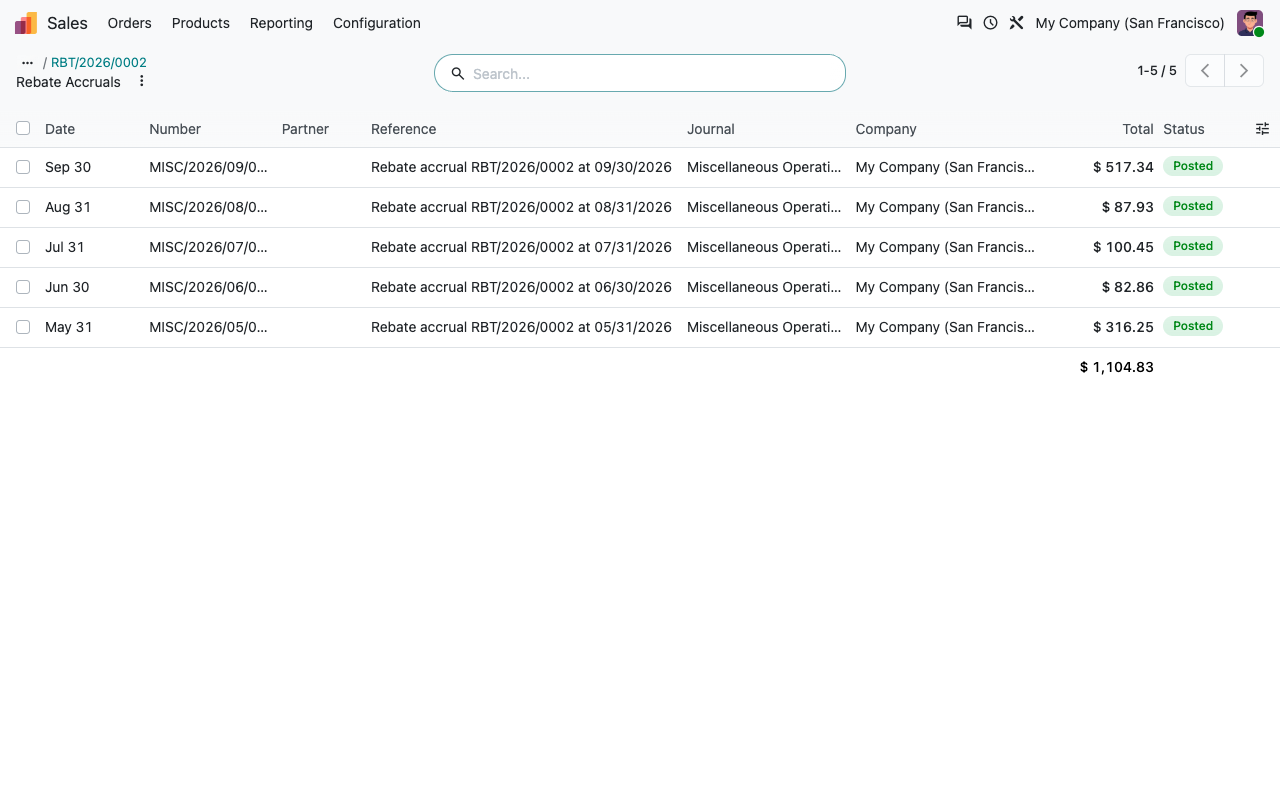Viewport: 1280px width, 800px height.
Task: Sort by the Date column header
Action: 60,129
